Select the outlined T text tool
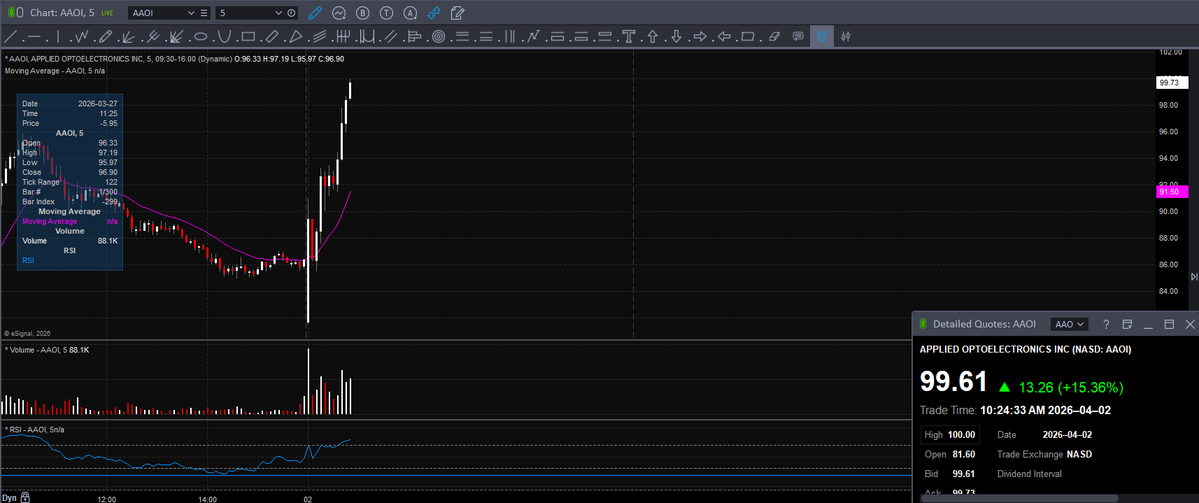The height and width of the screenshot is (503, 1199). pyautogui.click(x=629, y=37)
